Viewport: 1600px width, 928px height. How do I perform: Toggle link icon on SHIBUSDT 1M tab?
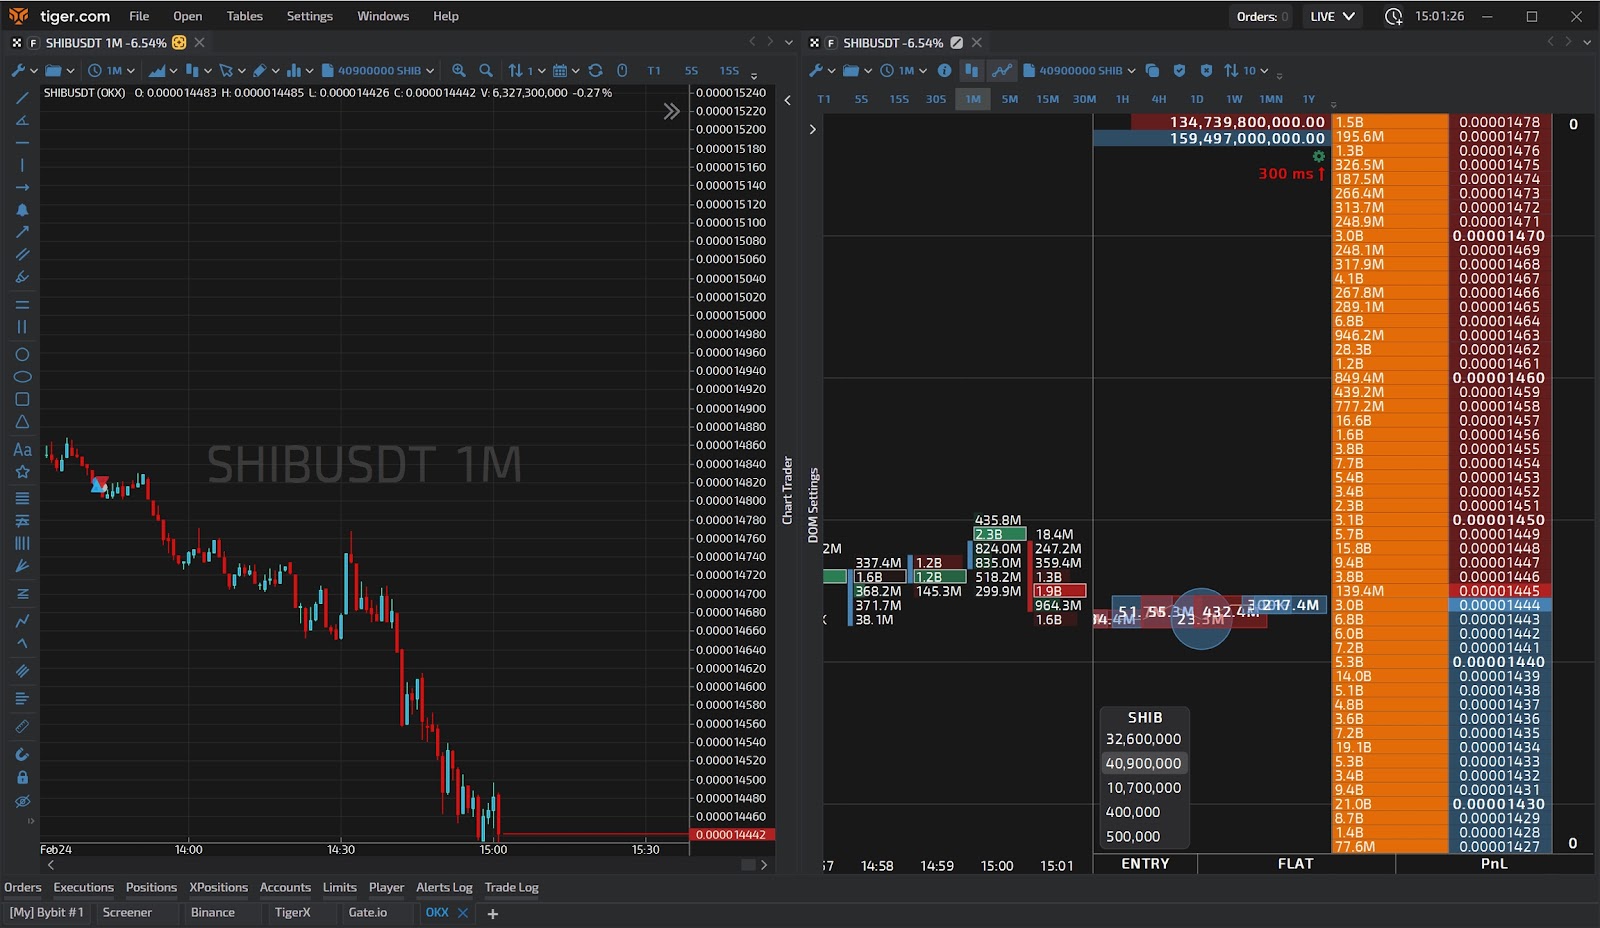coord(179,43)
